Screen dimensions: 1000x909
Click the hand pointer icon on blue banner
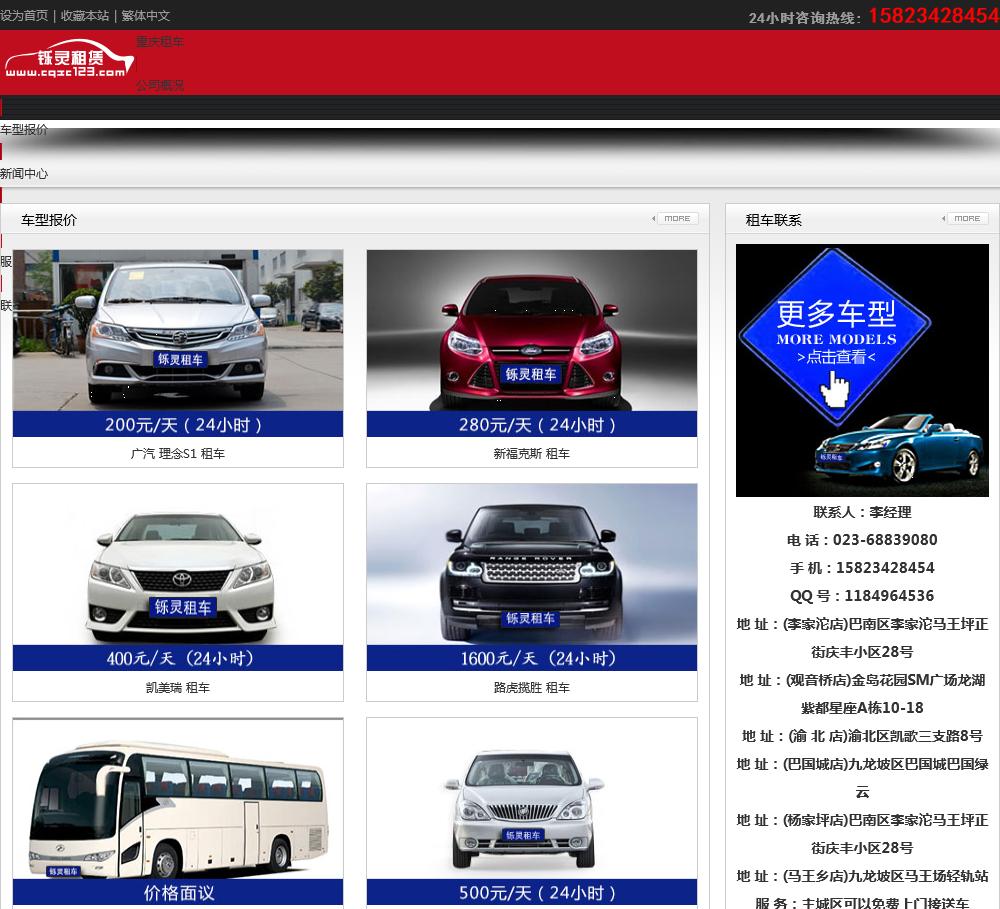click(x=835, y=388)
